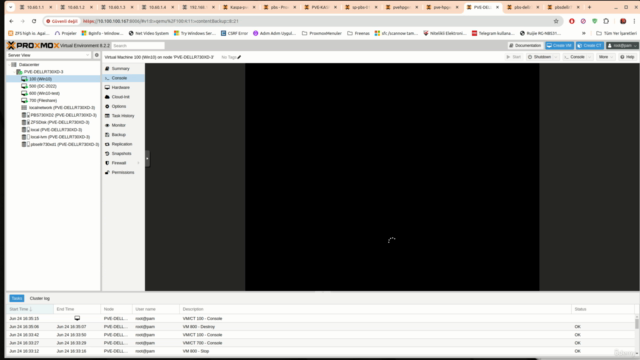The width and height of the screenshot is (640, 360).
Task: Open the Projeler bookmark
Action: [x=66, y=33]
